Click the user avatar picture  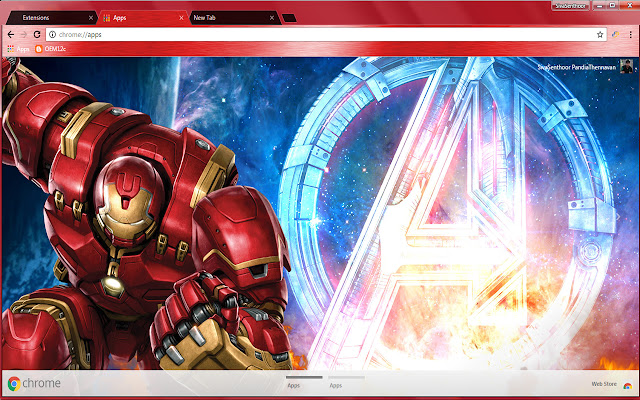627,66
